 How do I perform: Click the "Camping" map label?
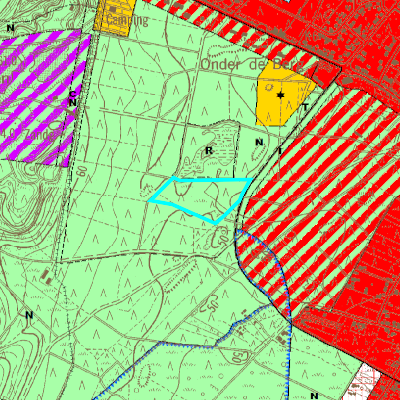click(x=127, y=20)
